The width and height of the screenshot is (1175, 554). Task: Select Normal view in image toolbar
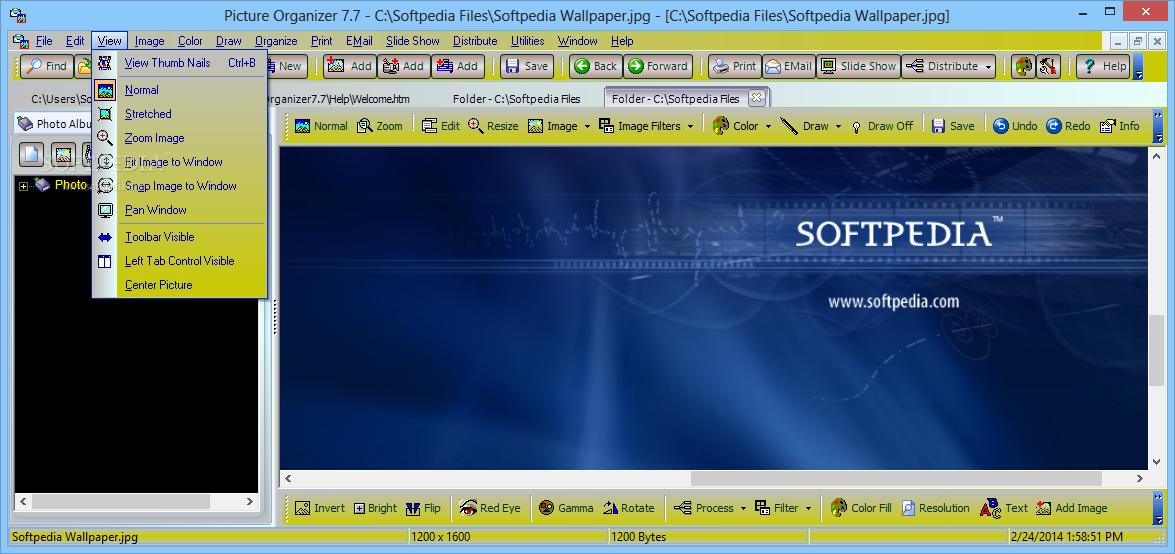(321, 126)
